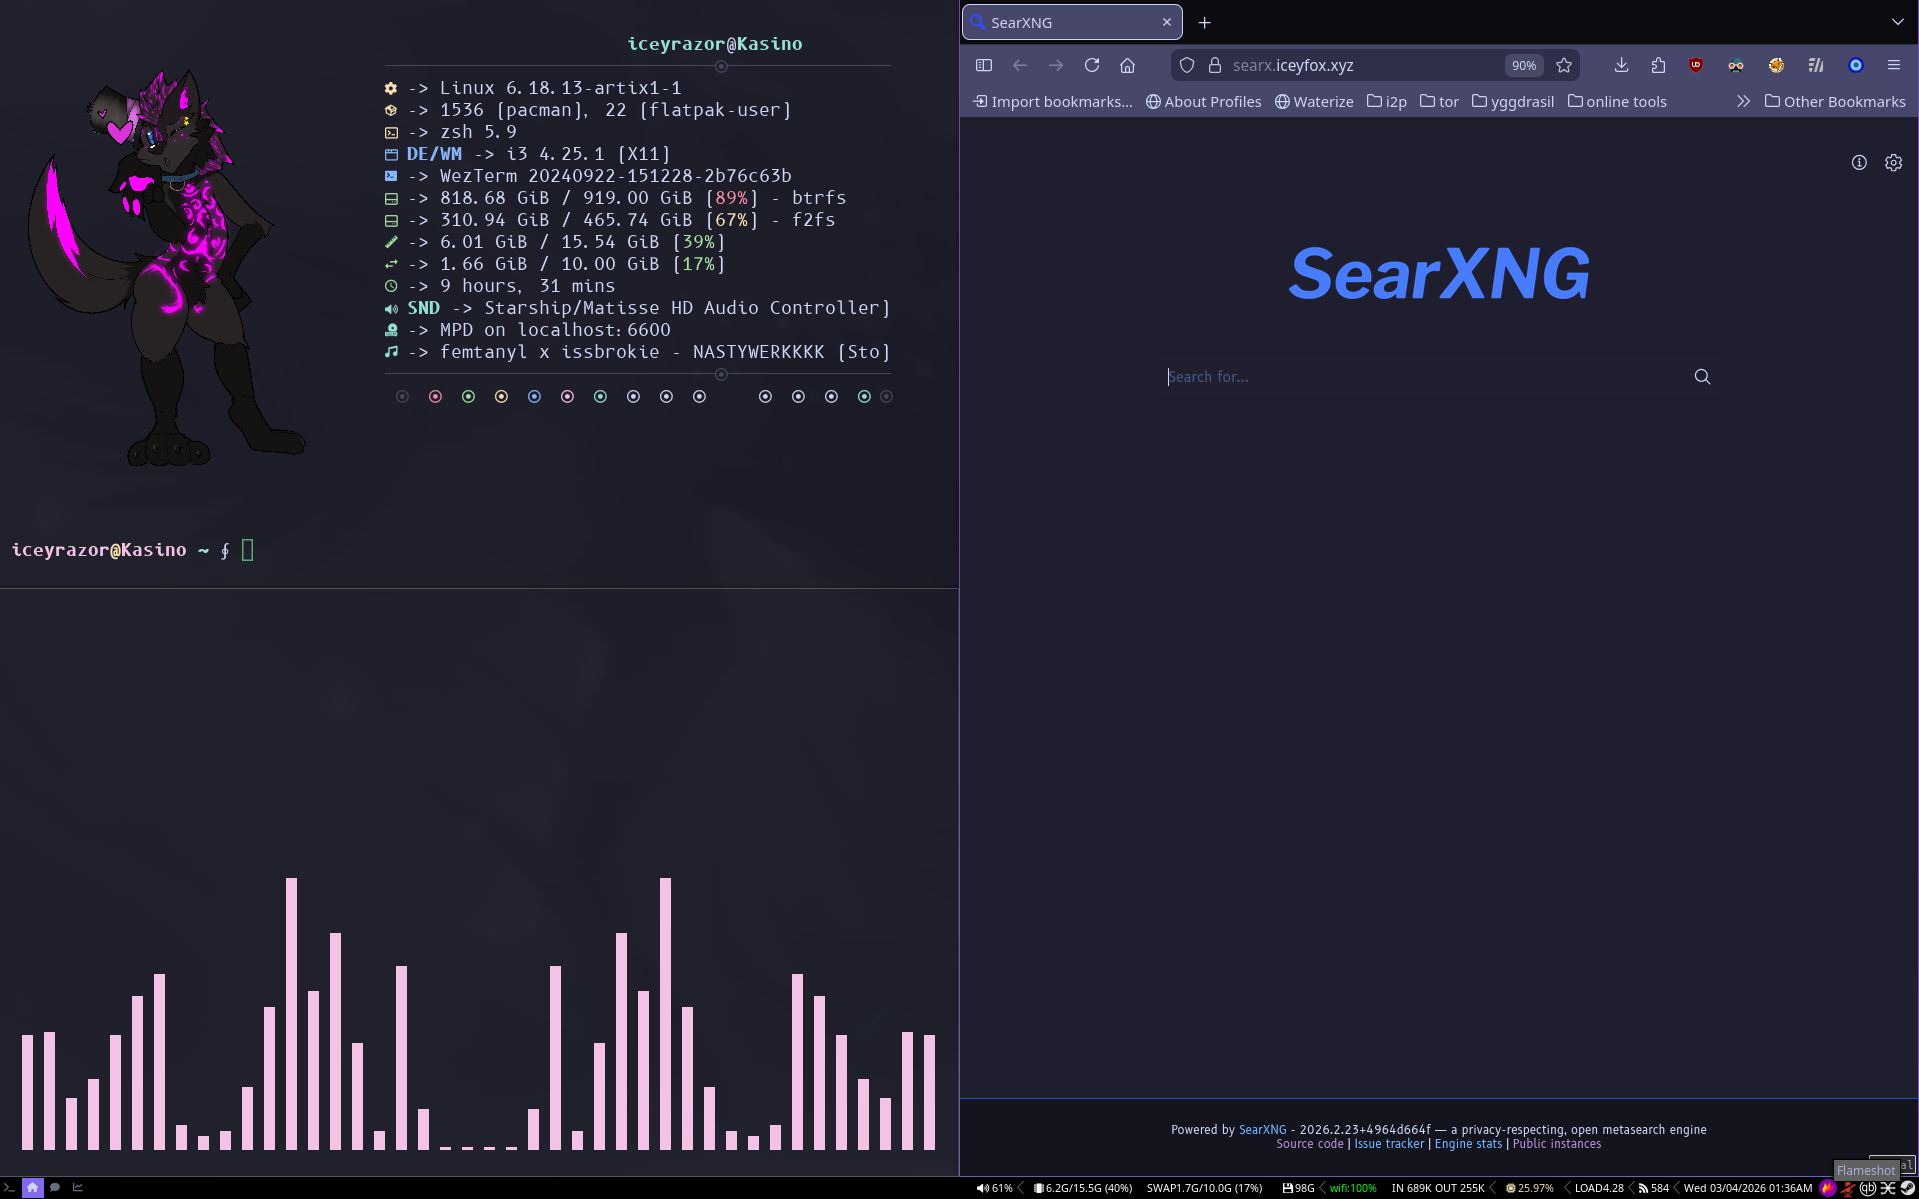Focus the Search for... input field
Viewport: 1919px width, 1199px height.
[1424, 377]
